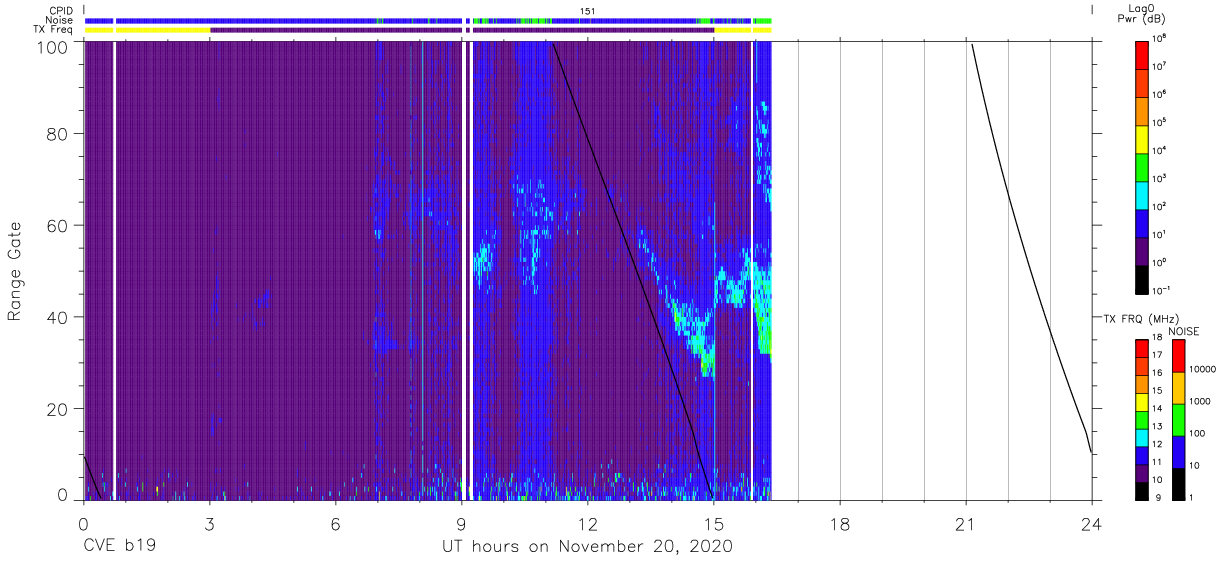This screenshot has height=567, width=1228.
Task: Click the 10000 label on NOISE scale
Action: (1203, 370)
